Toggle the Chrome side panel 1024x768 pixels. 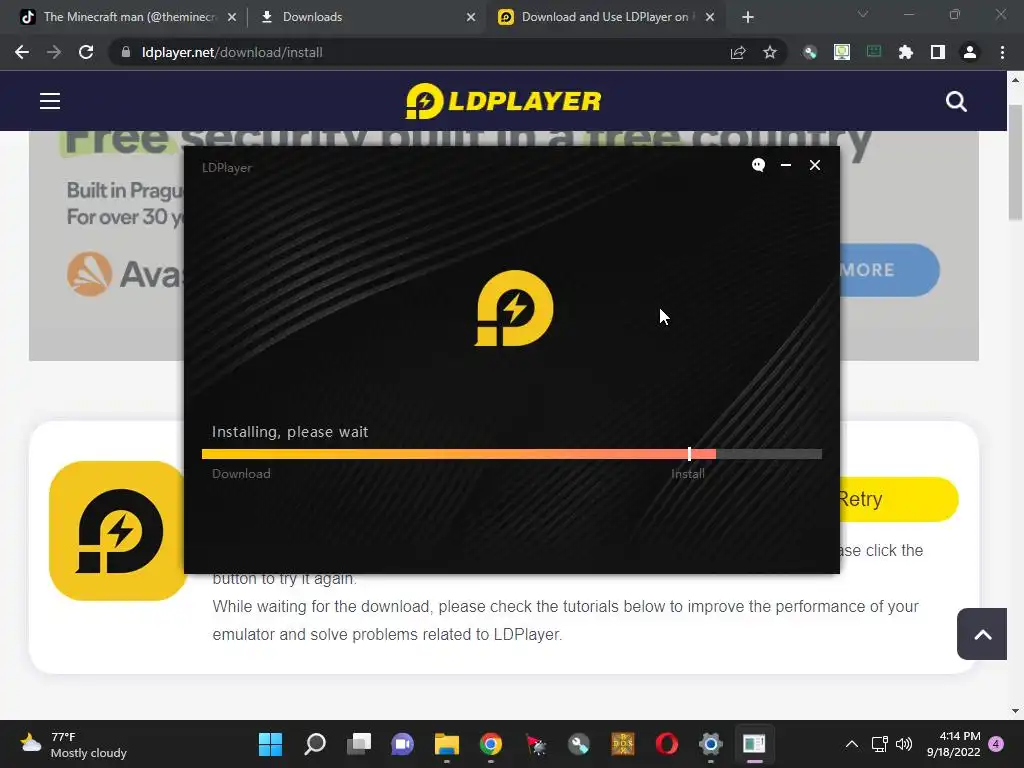click(938, 52)
